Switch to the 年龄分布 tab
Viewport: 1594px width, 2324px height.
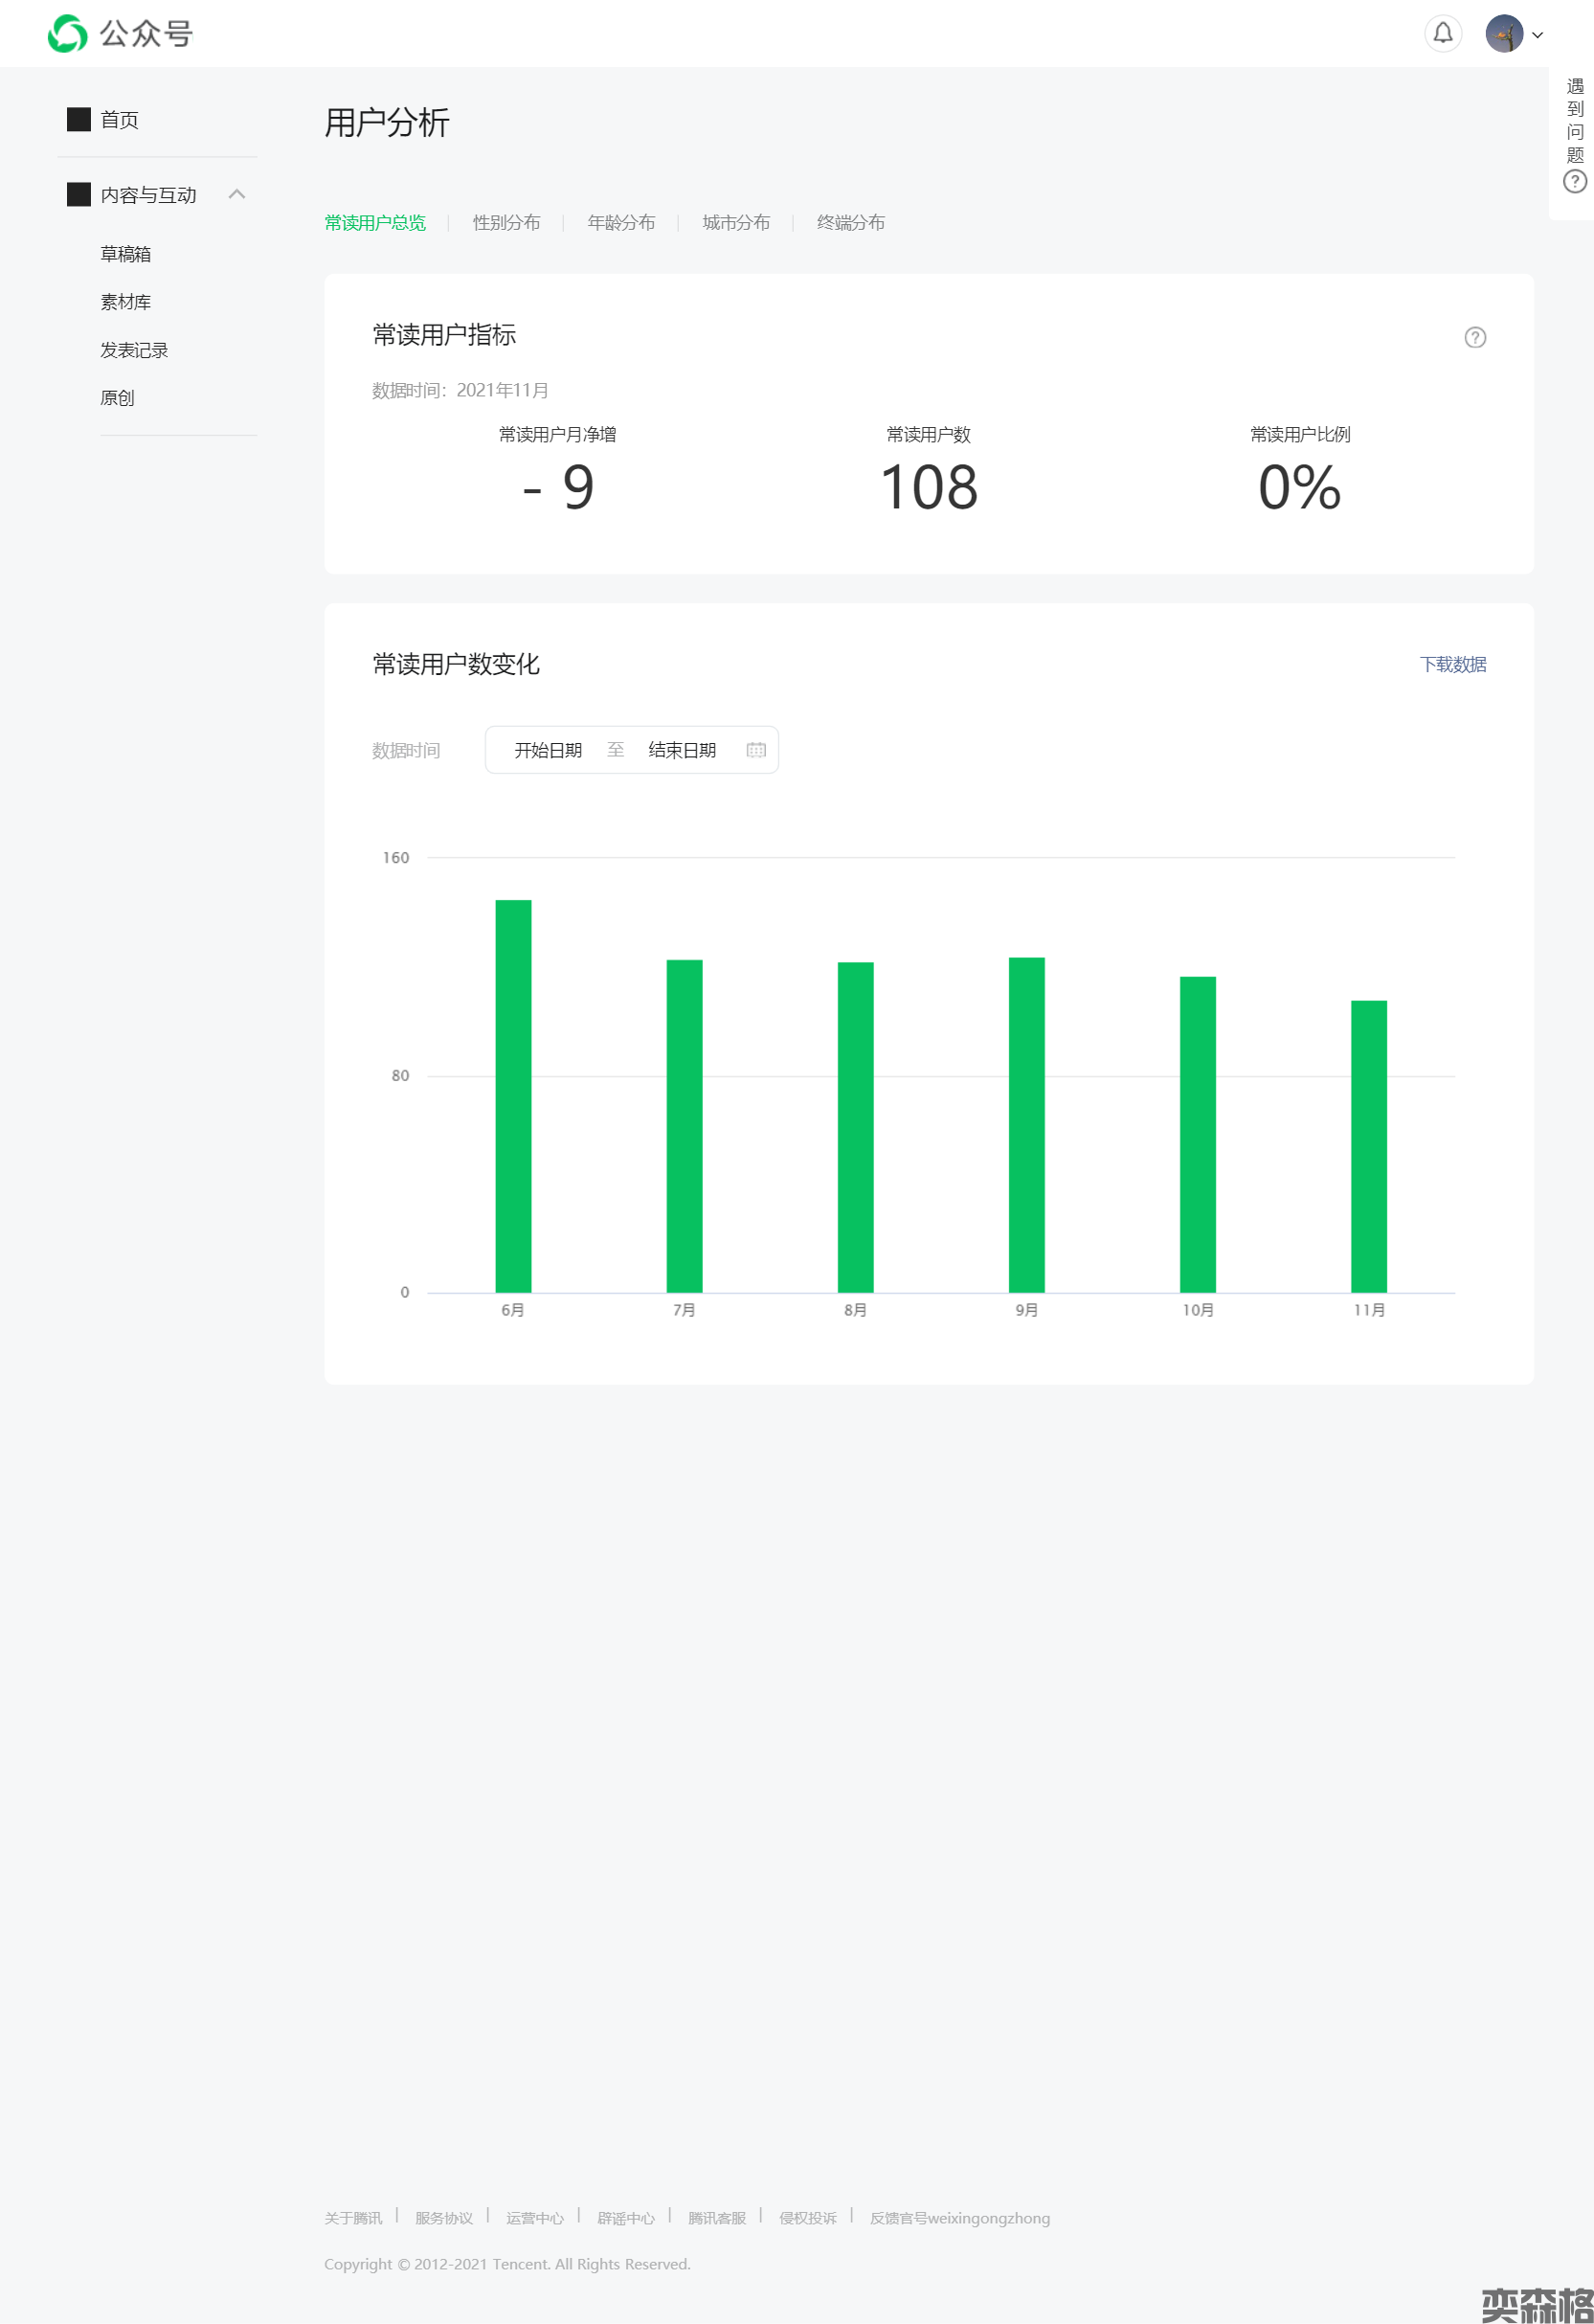click(x=621, y=223)
